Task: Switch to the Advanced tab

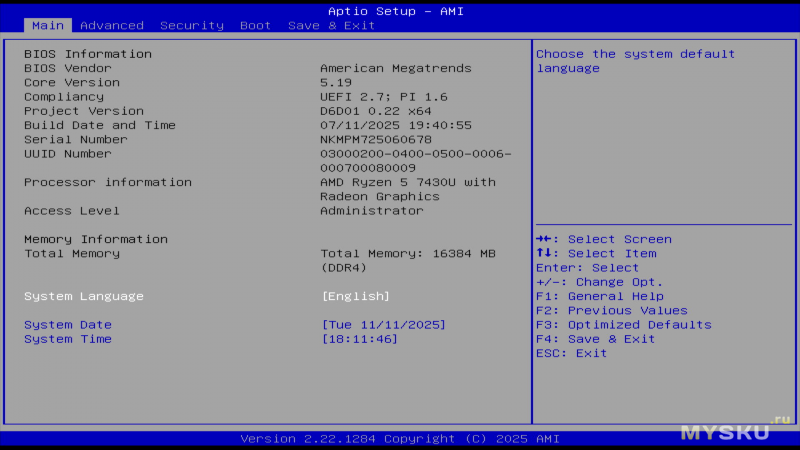Action: (x=111, y=25)
